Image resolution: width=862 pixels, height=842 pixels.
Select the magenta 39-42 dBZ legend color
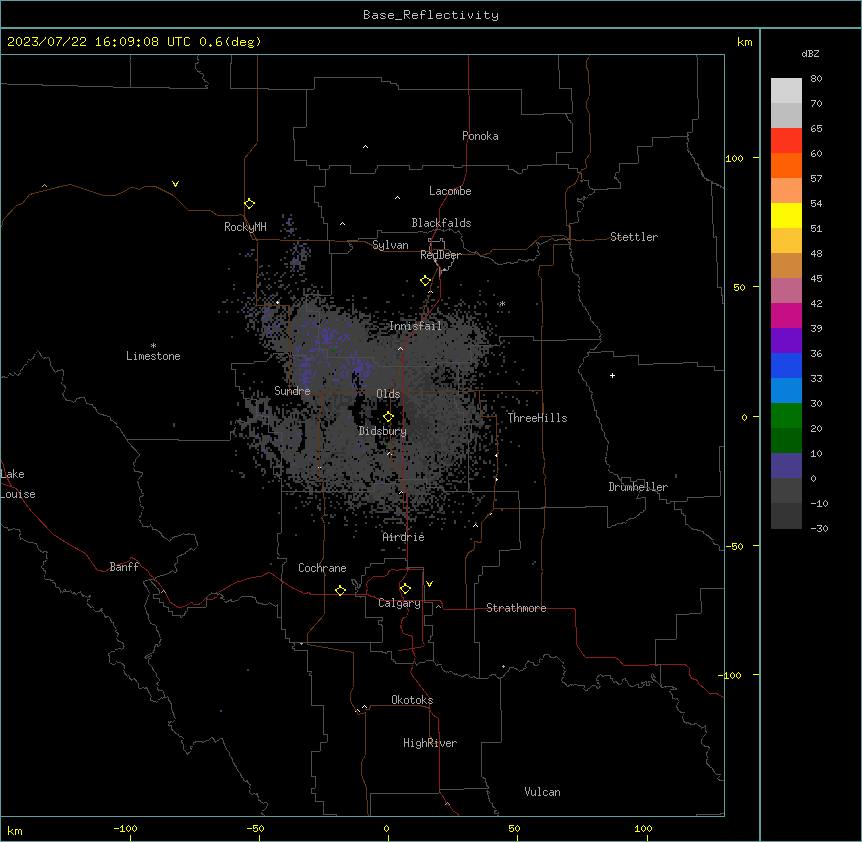[x=786, y=316]
